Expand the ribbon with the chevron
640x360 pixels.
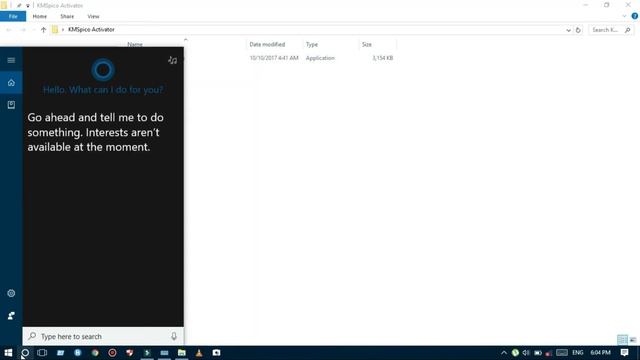(x=624, y=16)
